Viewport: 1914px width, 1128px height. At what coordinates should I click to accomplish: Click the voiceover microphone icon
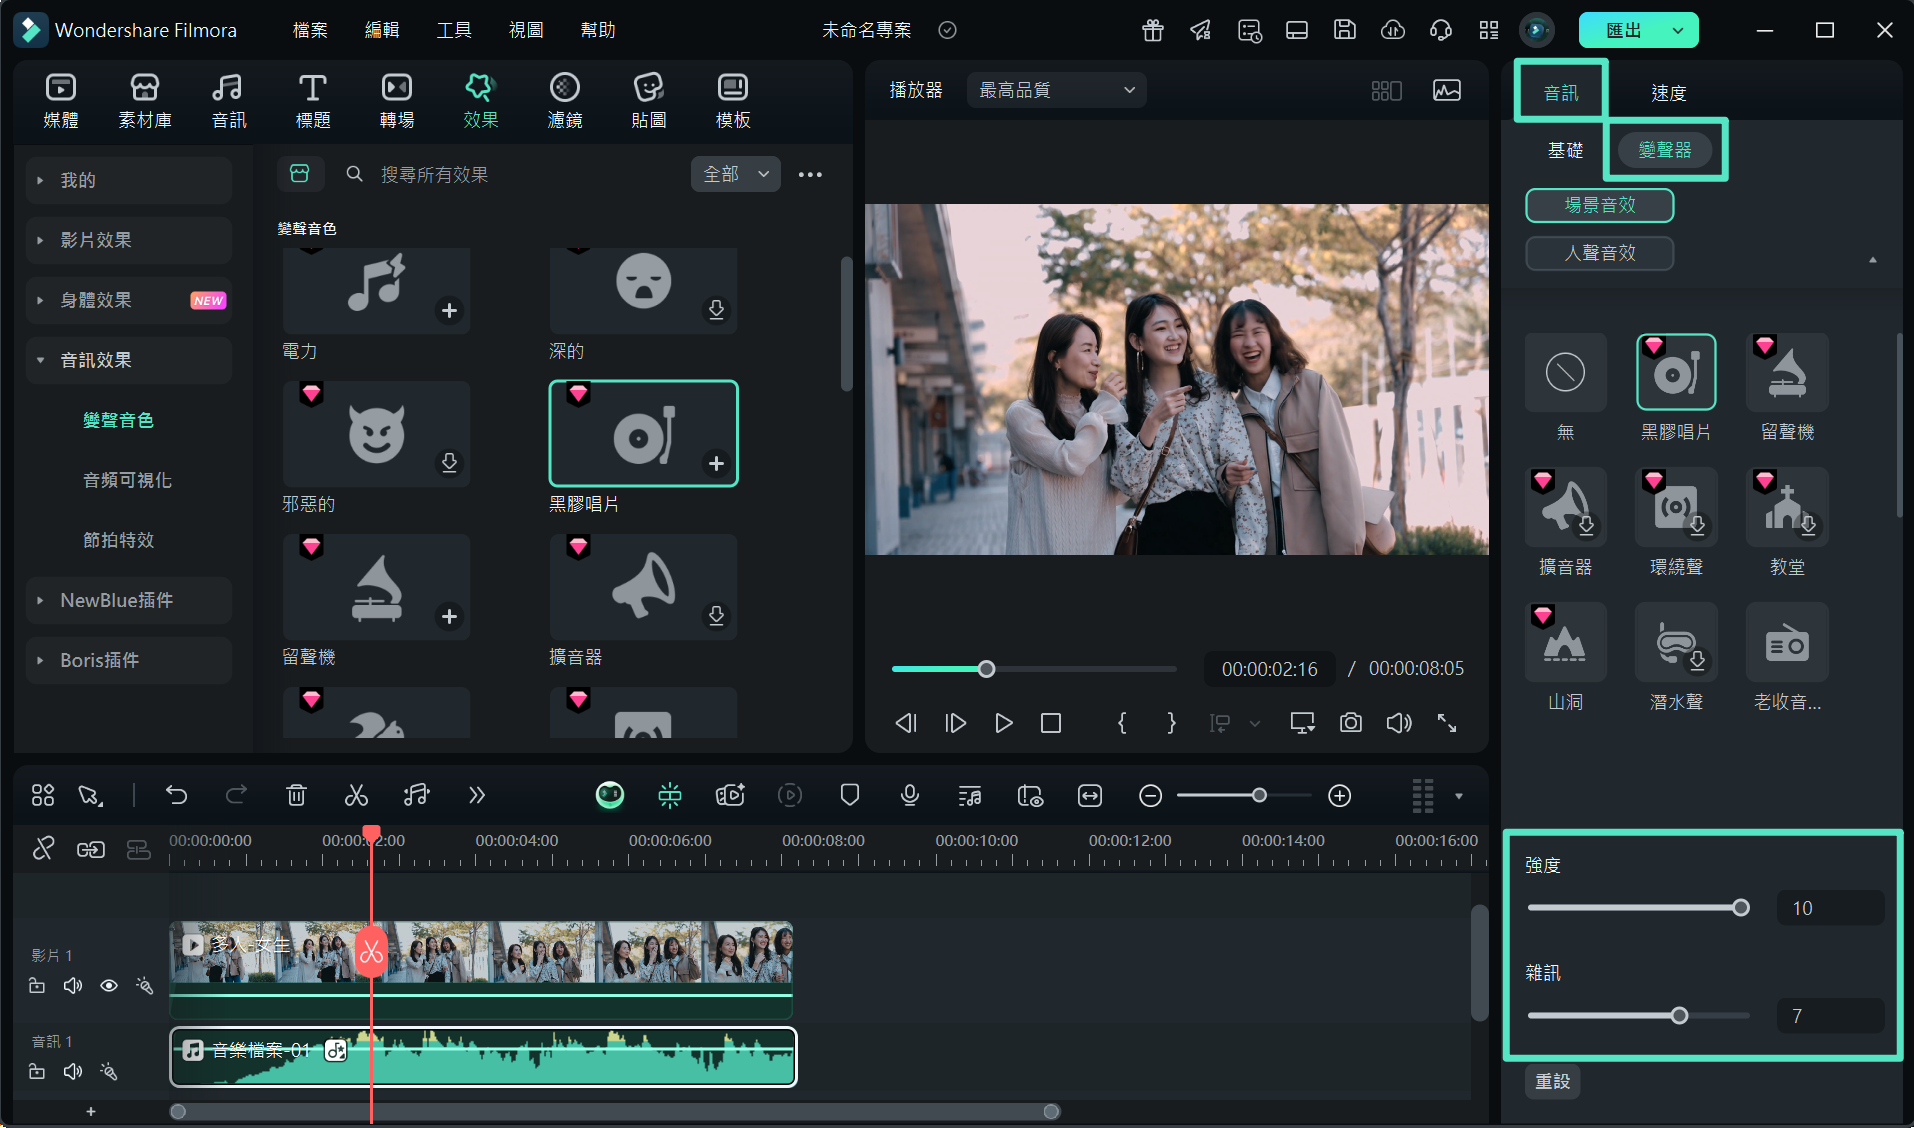tap(909, 795)
